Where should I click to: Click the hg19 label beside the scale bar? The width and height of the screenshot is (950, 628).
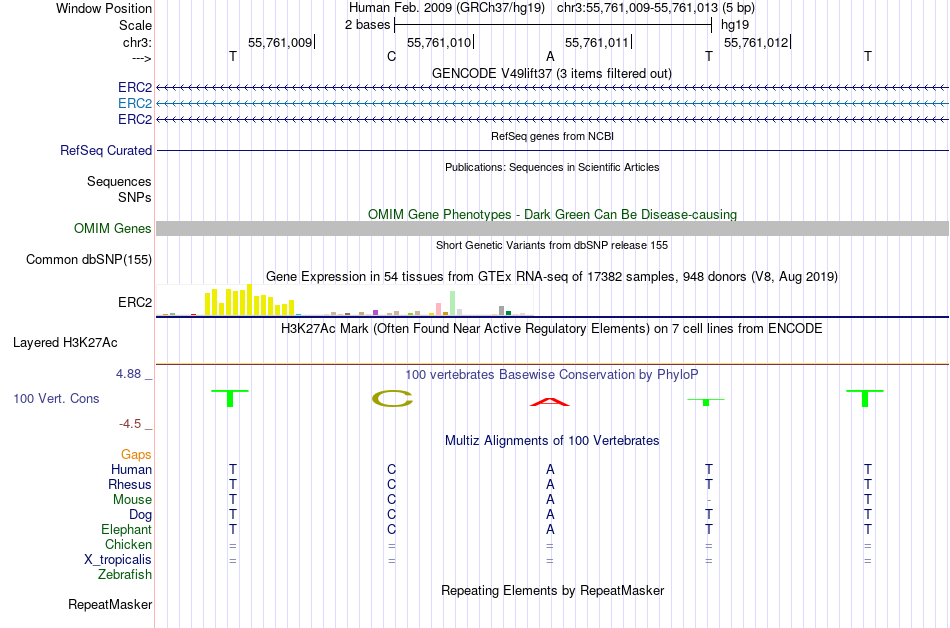[x=735, y=25]
